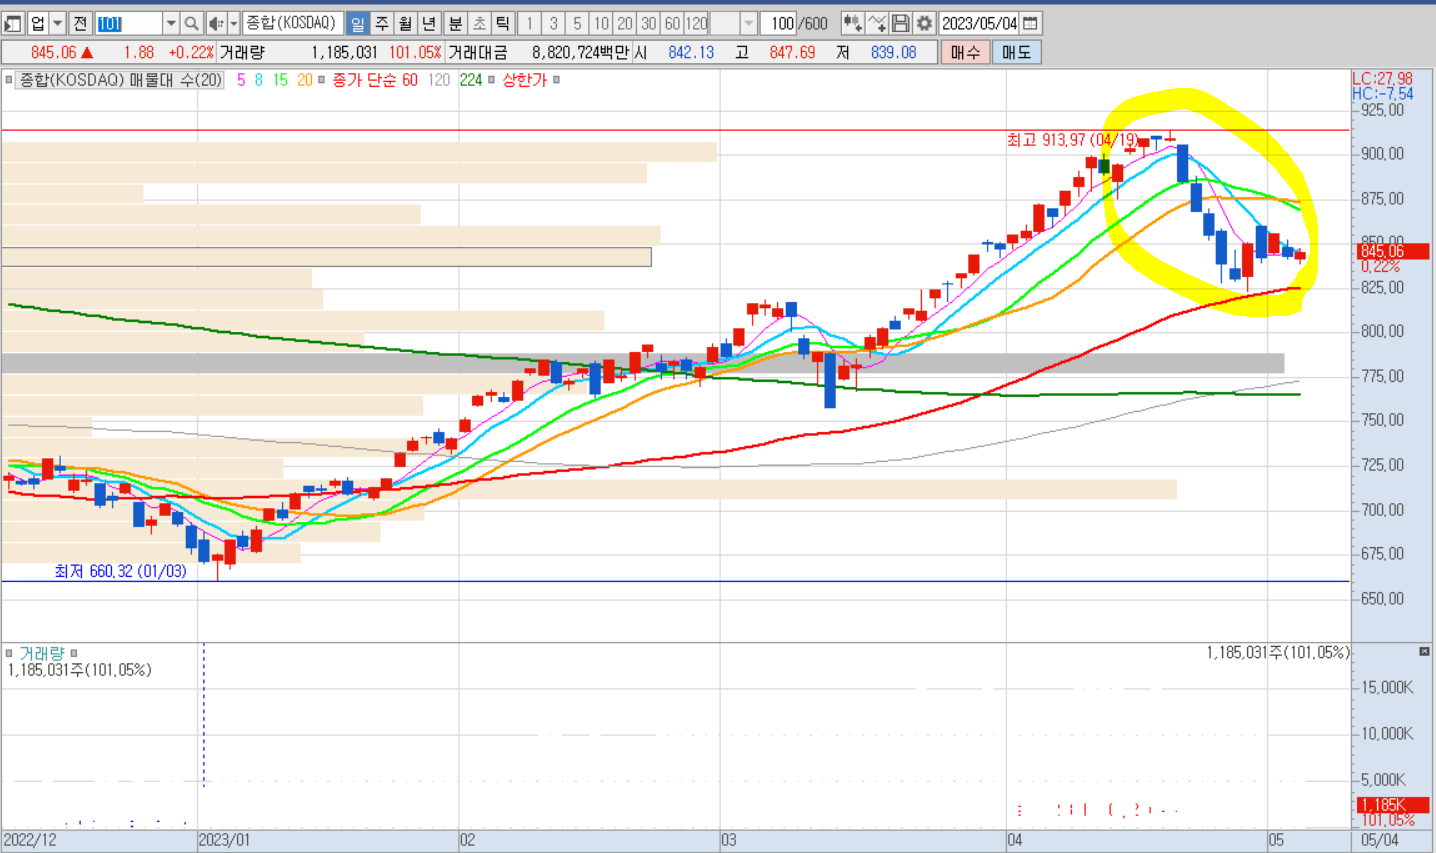Click the magenta 5 moving average label
Image resolution: width=1436 pixels, height=853 pixels.
click(241, 80)
